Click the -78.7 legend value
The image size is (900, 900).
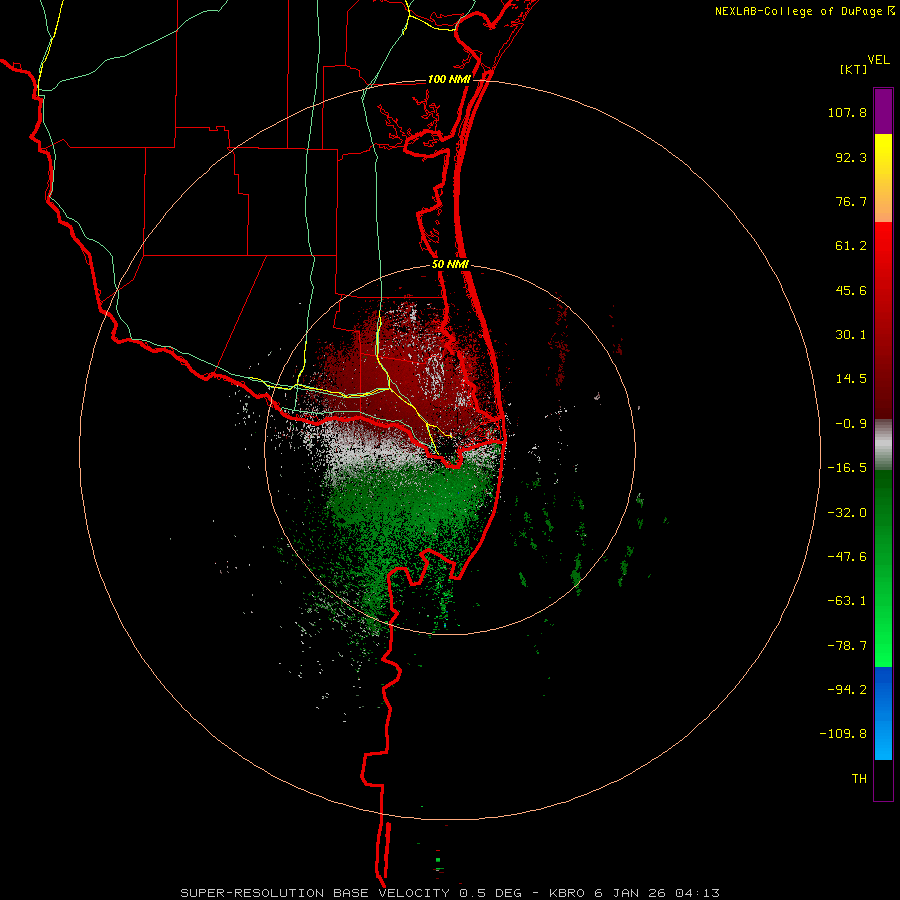point(847,646)
